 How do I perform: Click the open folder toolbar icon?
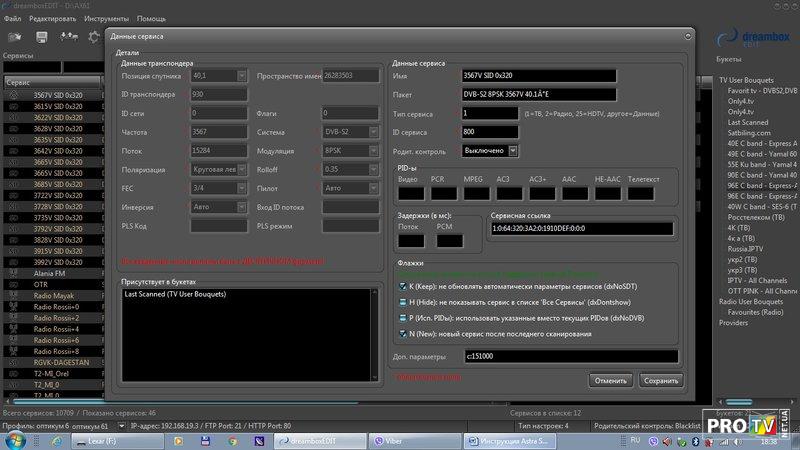(17, 37)
